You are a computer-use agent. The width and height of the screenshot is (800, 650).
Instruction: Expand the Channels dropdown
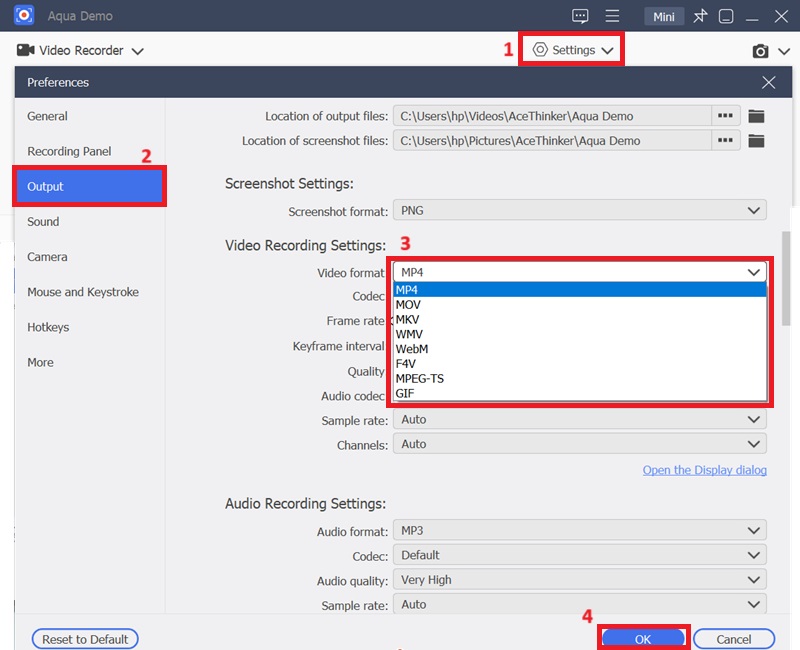tap(580, 444)
